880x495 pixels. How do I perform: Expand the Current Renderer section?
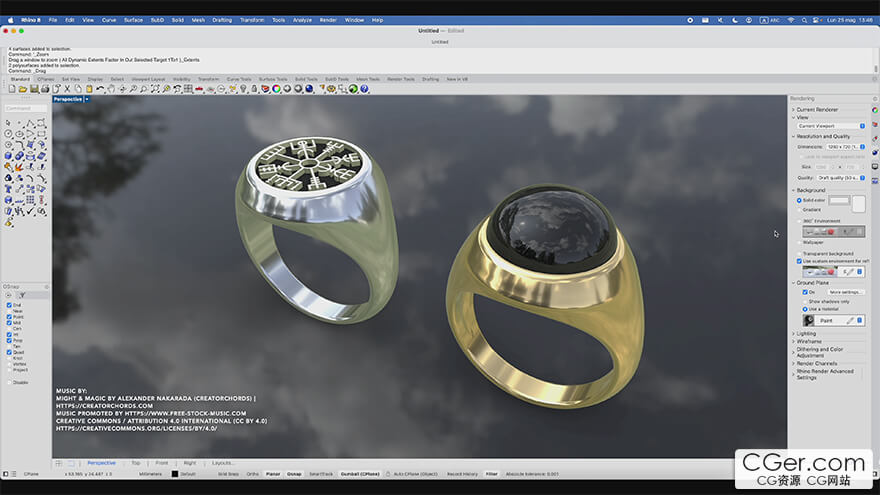793,109
